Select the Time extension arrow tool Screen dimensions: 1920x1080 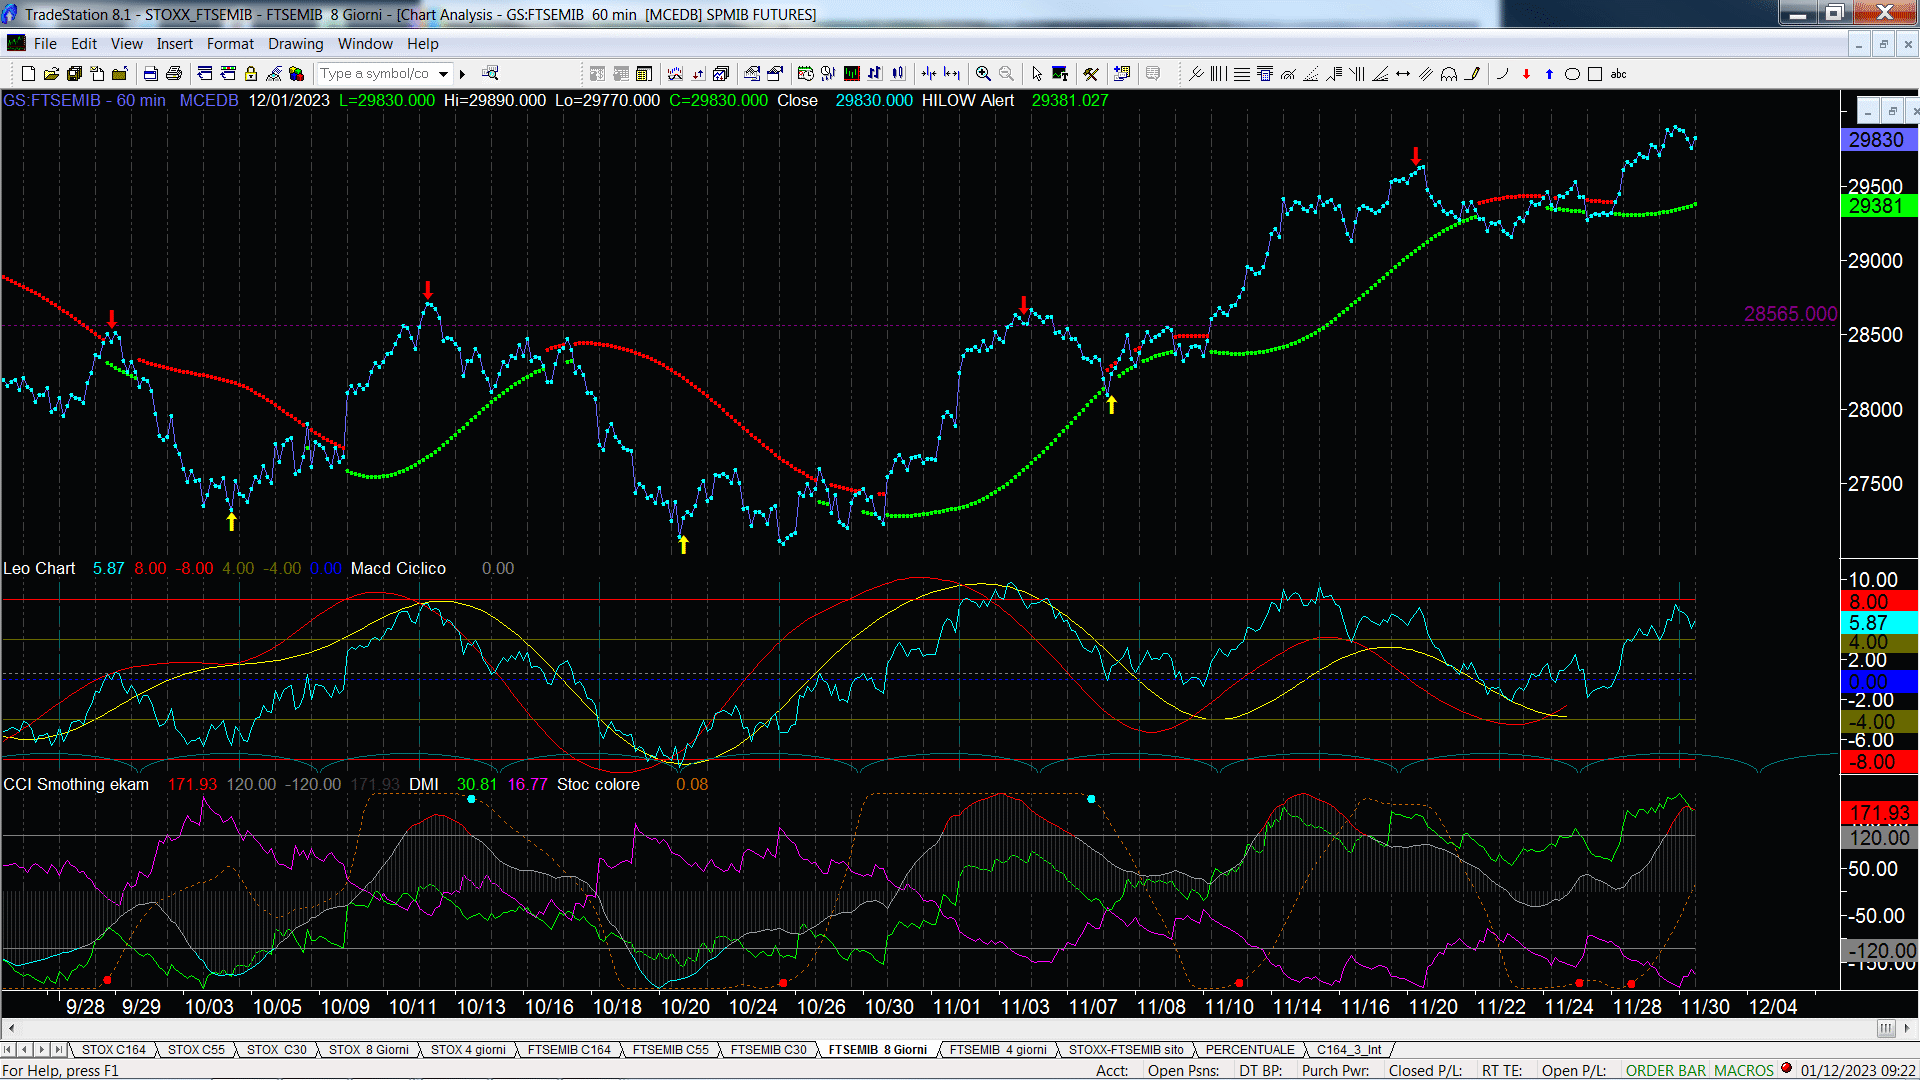(x=1403, y=74)
